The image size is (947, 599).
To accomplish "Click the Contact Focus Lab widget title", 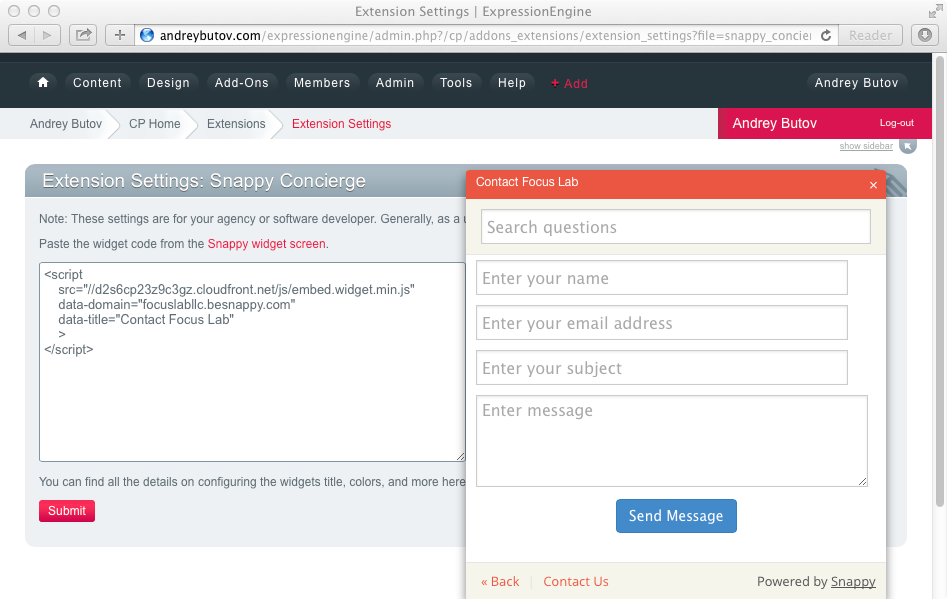I will pos(527,182).
